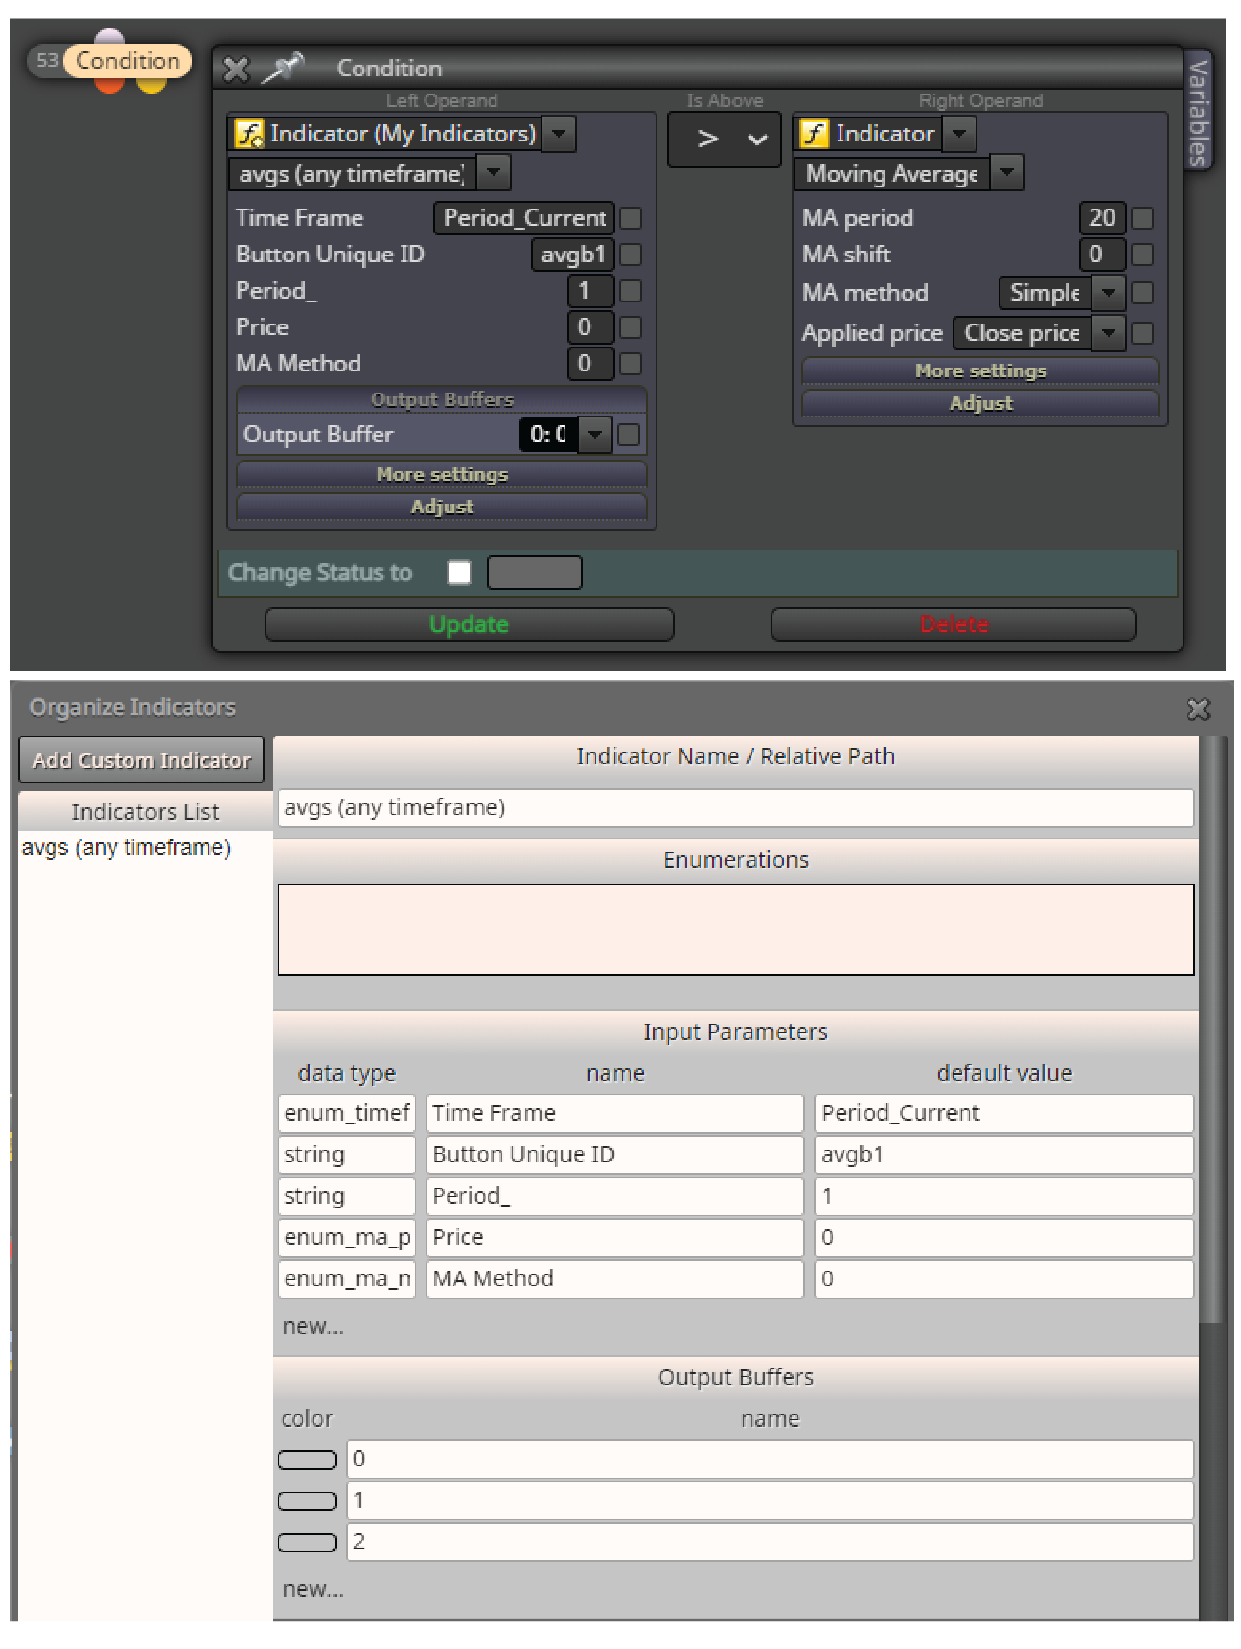Select avgs (any timeframe) in Indicators List

(126, 848)
